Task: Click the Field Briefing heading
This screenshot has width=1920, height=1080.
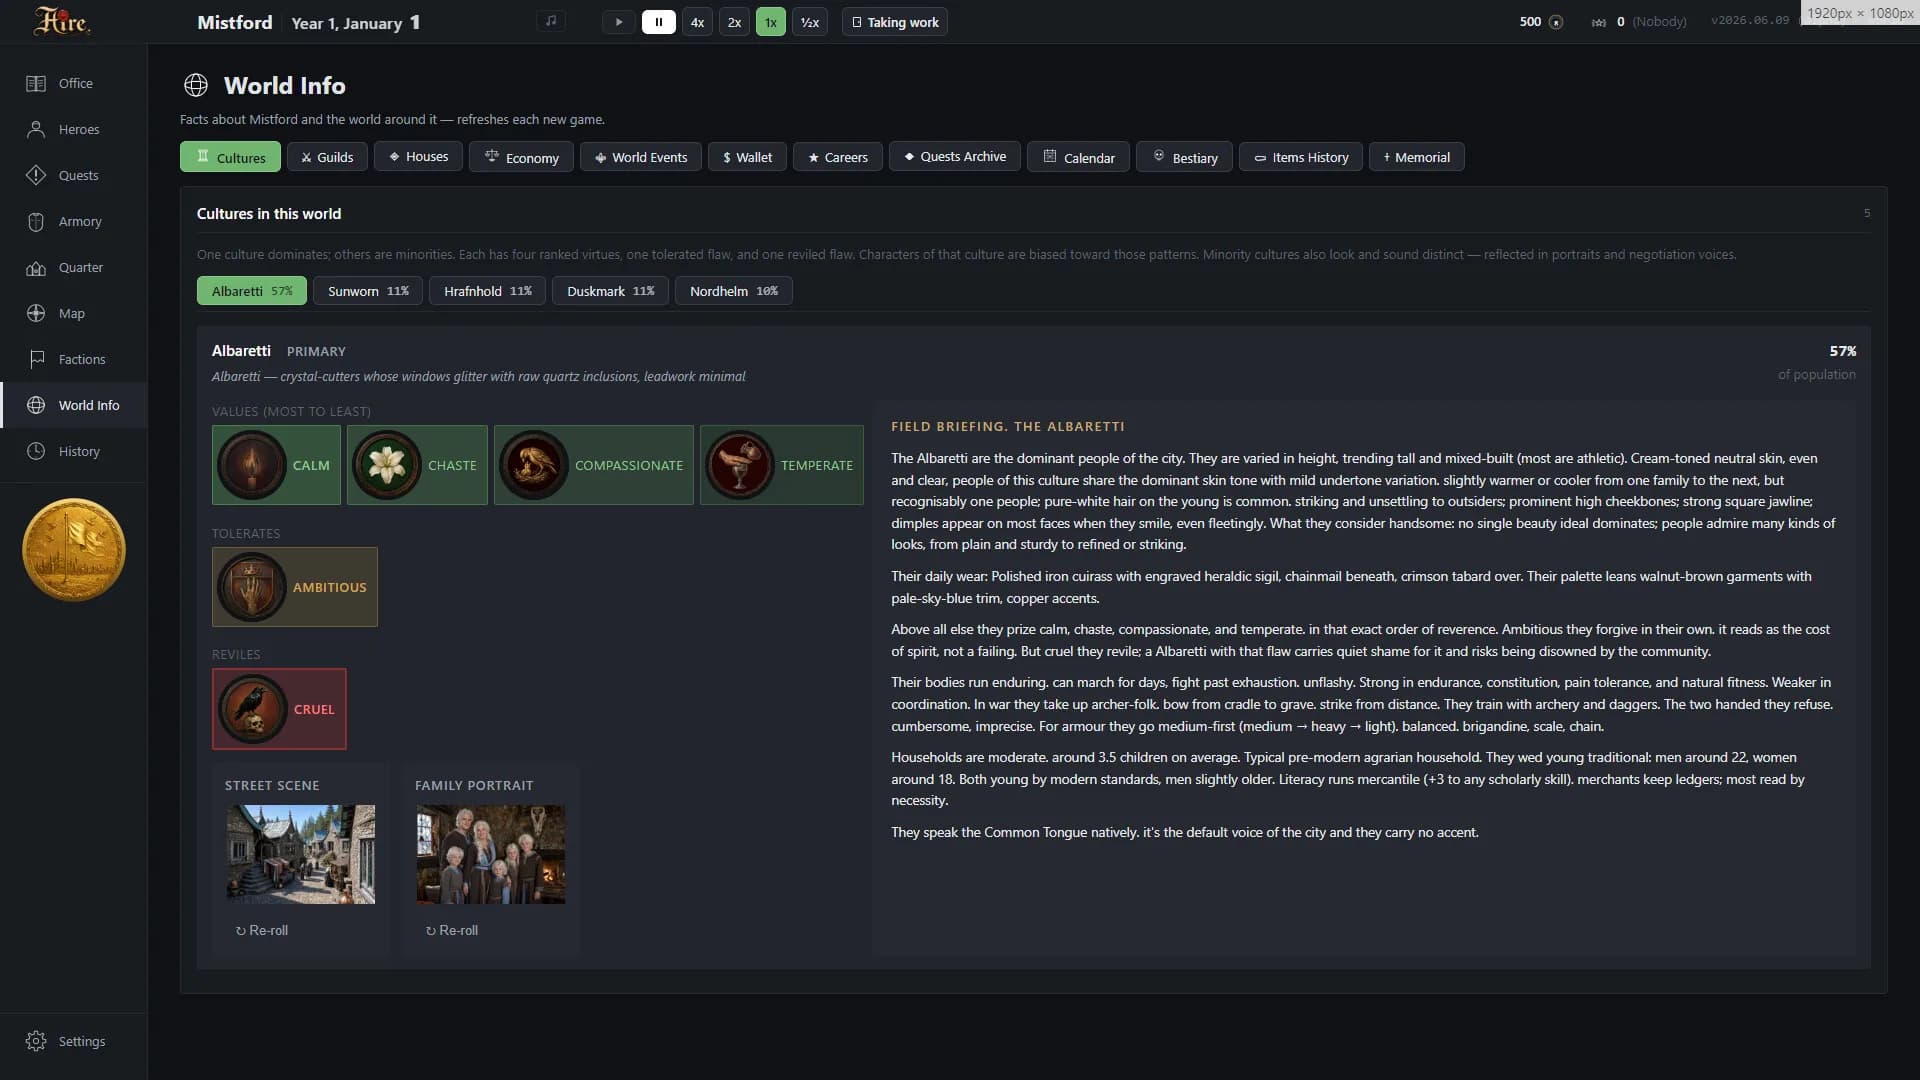Action: click(1008, 427)
